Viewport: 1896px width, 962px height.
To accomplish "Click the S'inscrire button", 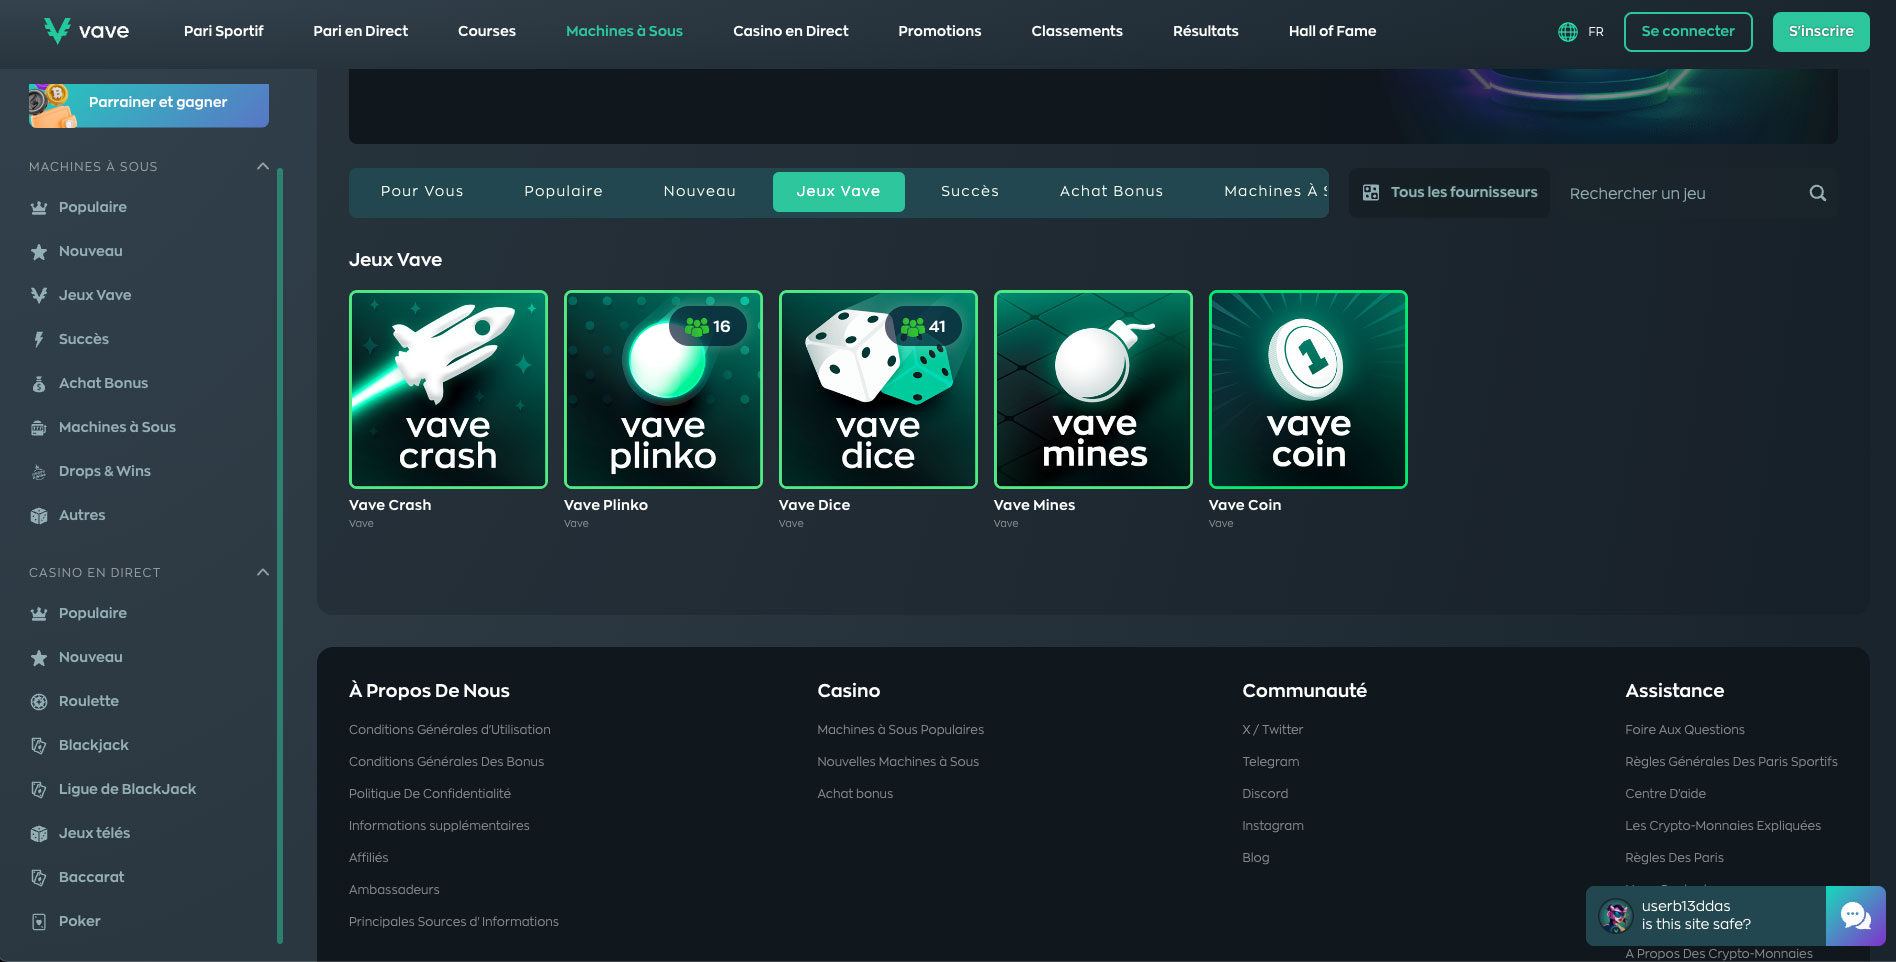I will click(x=1821, y=32).
